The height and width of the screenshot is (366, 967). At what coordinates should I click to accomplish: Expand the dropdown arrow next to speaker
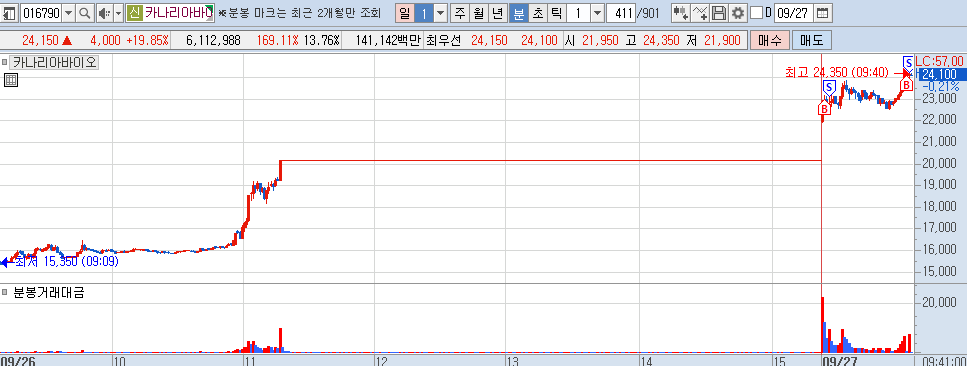(x=118, y=12)
